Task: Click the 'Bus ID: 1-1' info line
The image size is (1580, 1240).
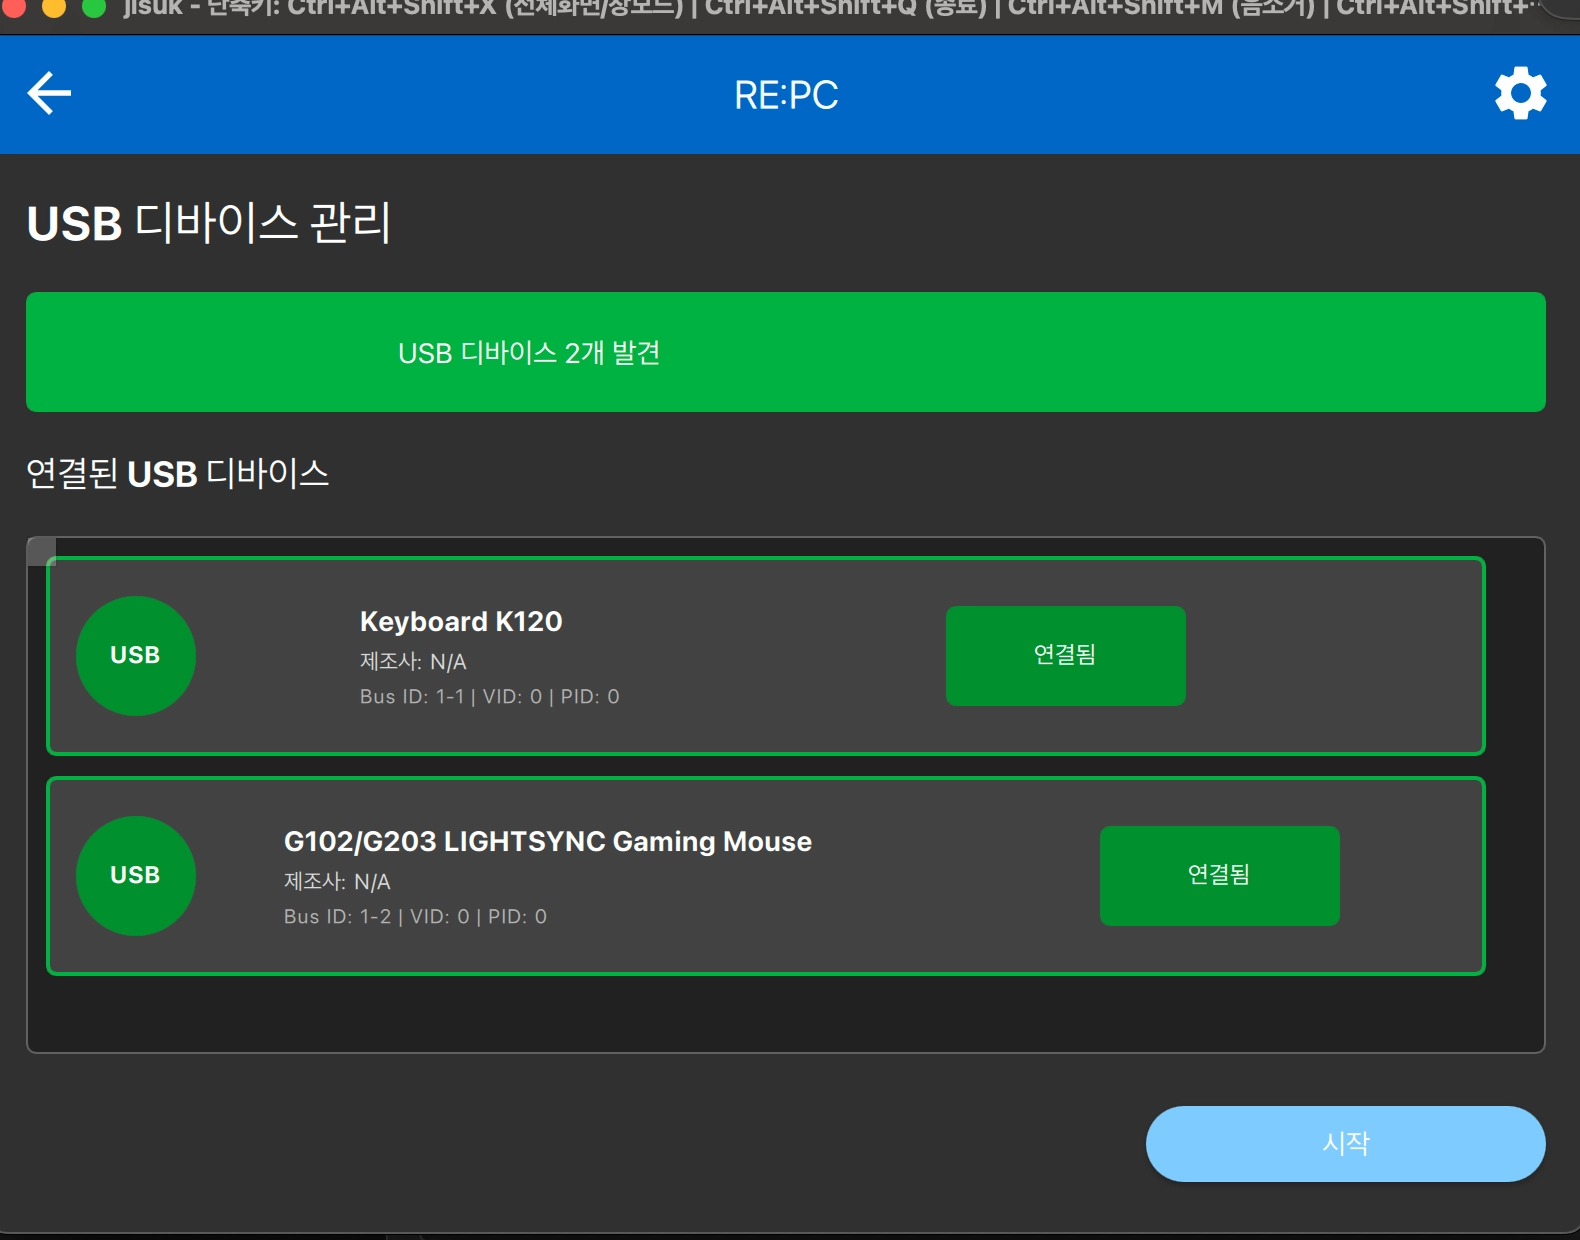Action: [490, 697]
